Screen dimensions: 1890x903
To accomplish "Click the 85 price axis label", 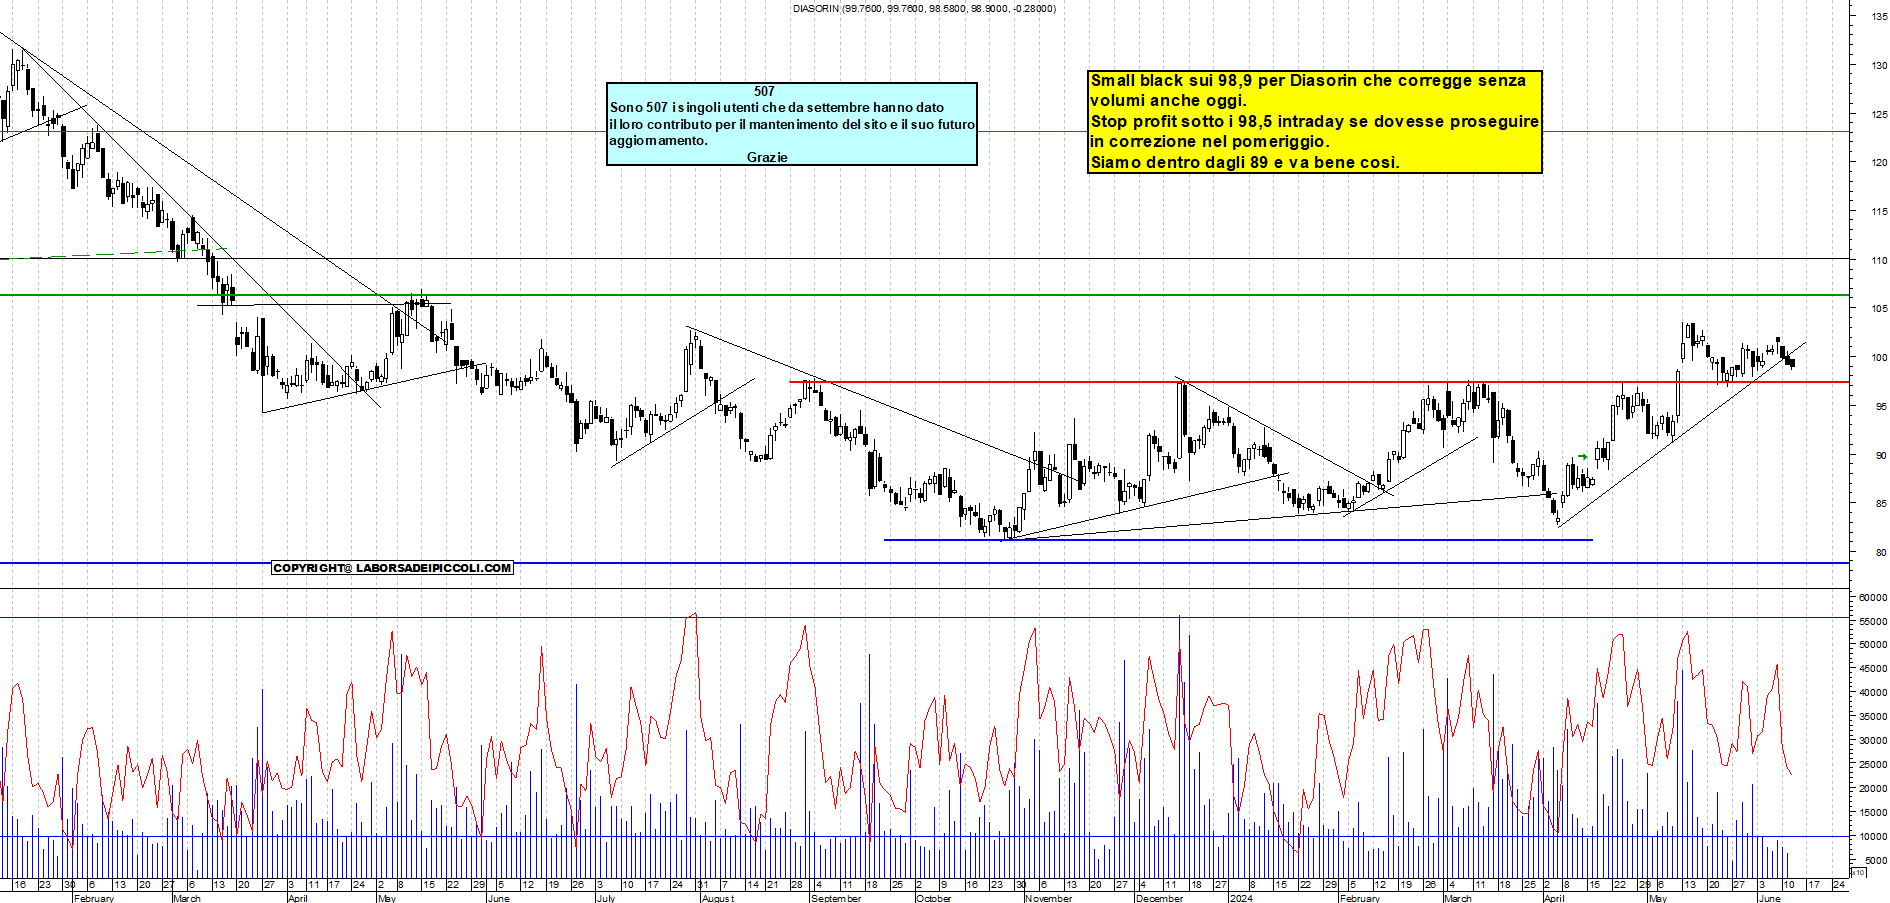I will [x=1881, y=504].
